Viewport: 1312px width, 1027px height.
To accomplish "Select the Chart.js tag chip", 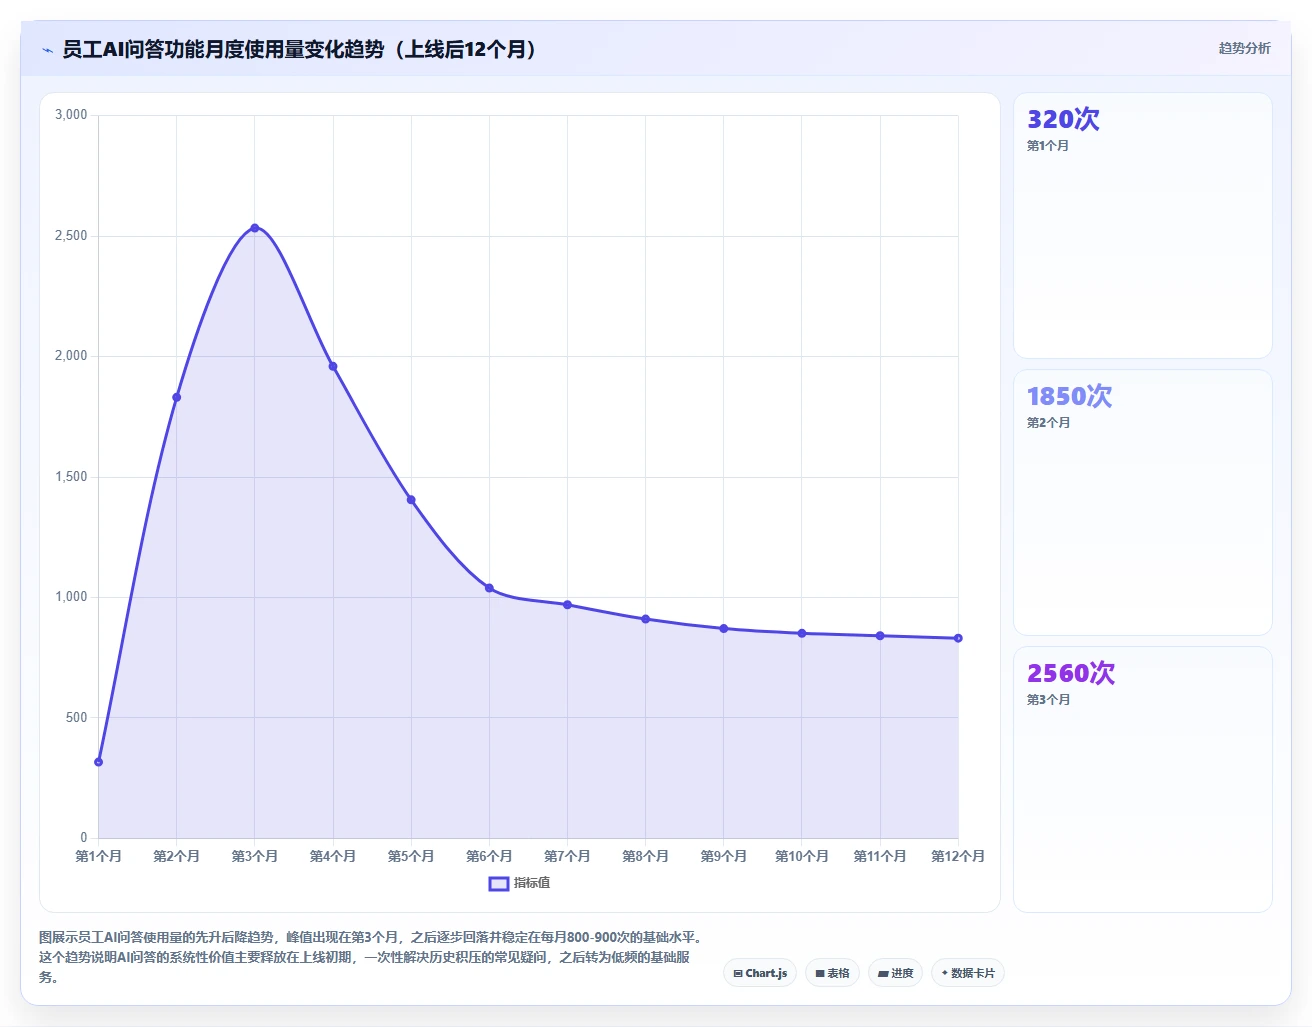I will click(760, 973).
